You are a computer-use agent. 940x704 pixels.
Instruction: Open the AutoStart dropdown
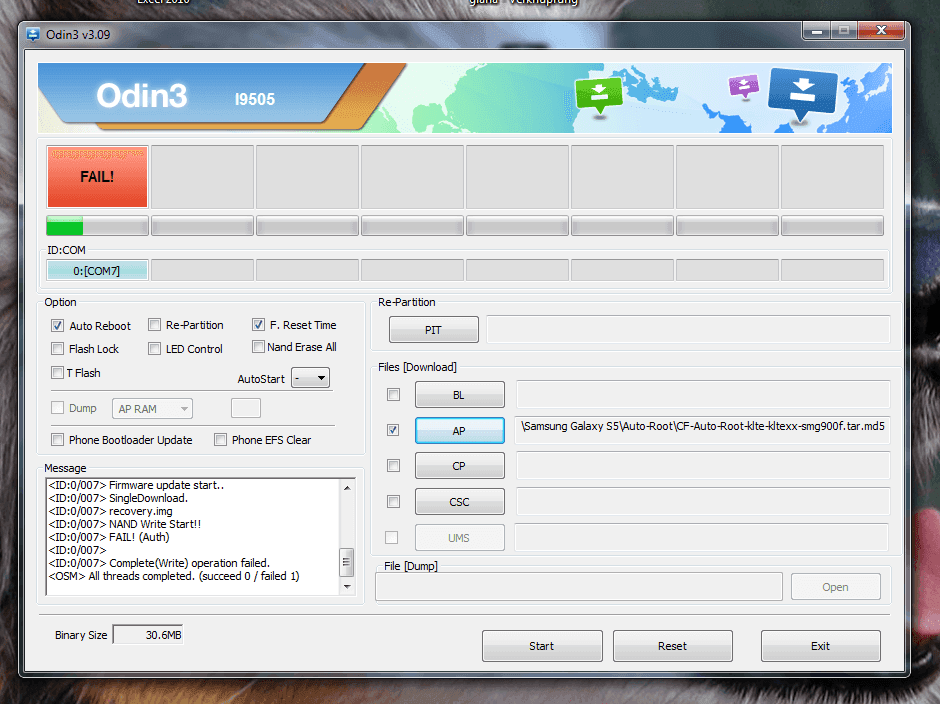[311, 378]
